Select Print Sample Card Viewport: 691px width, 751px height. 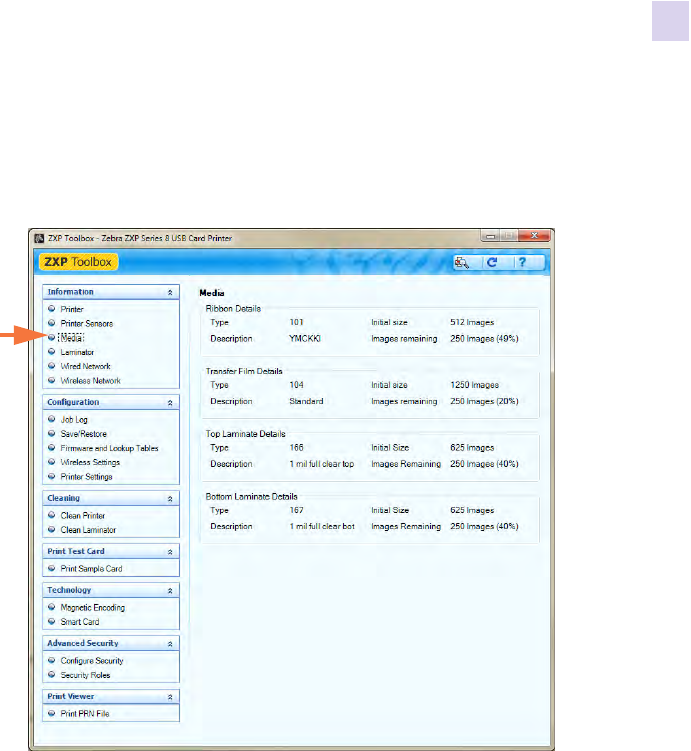[91, 569]
